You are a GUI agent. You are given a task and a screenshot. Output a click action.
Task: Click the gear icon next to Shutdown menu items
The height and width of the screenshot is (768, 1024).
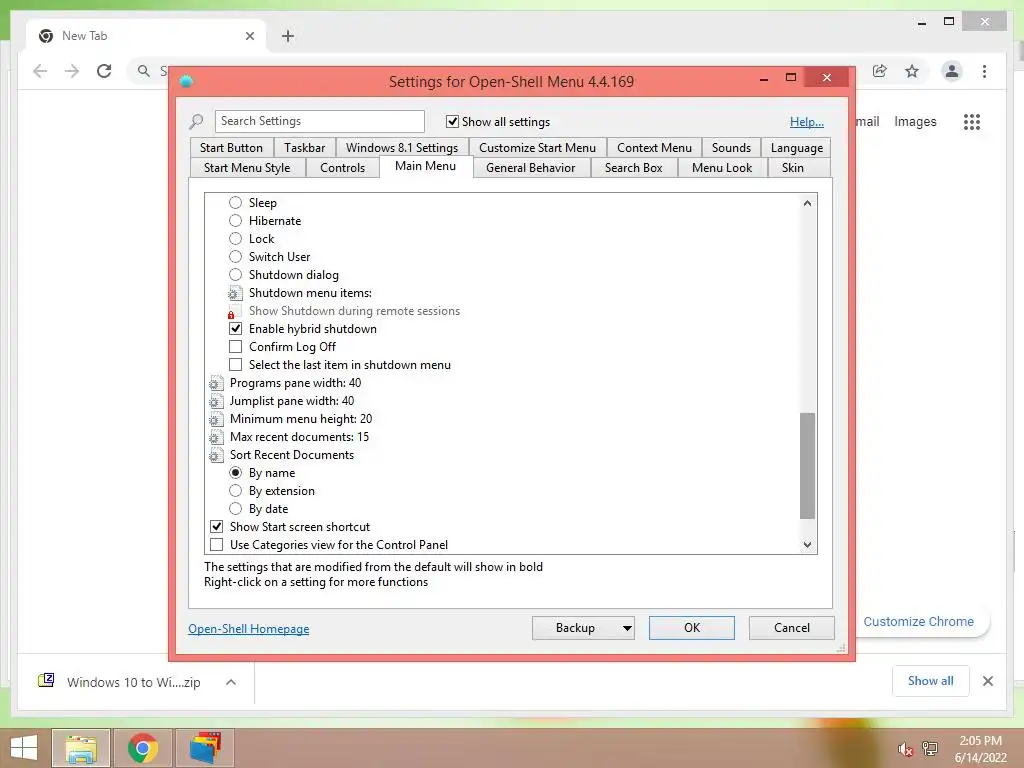(x=235, y=293)
